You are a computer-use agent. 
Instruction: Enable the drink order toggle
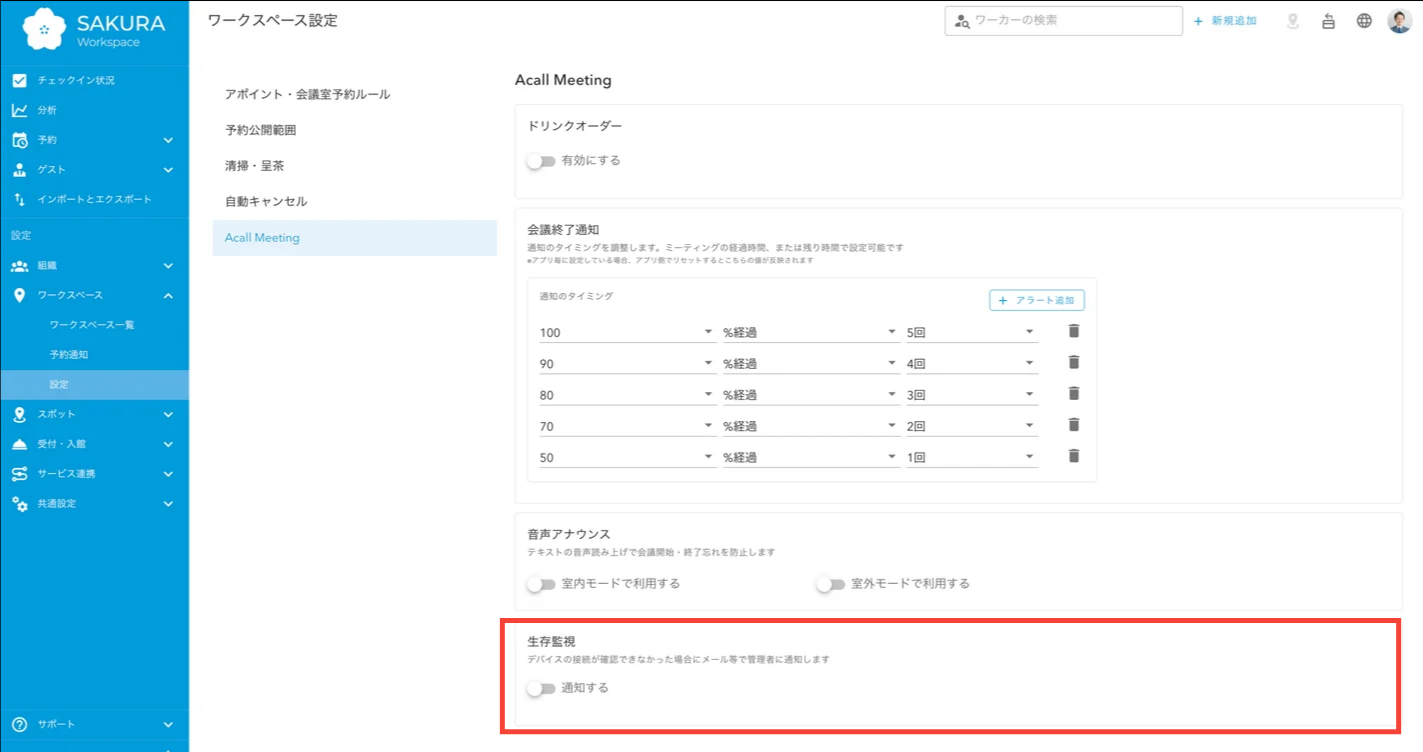tap(541, 161)
